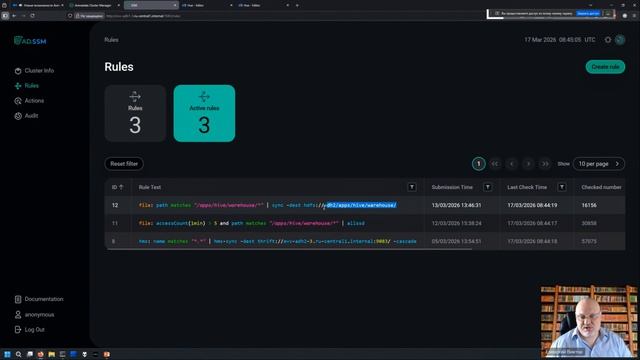Jump to the last page with double-right arrows
This screenshot has height=360, width=640.
545,164
